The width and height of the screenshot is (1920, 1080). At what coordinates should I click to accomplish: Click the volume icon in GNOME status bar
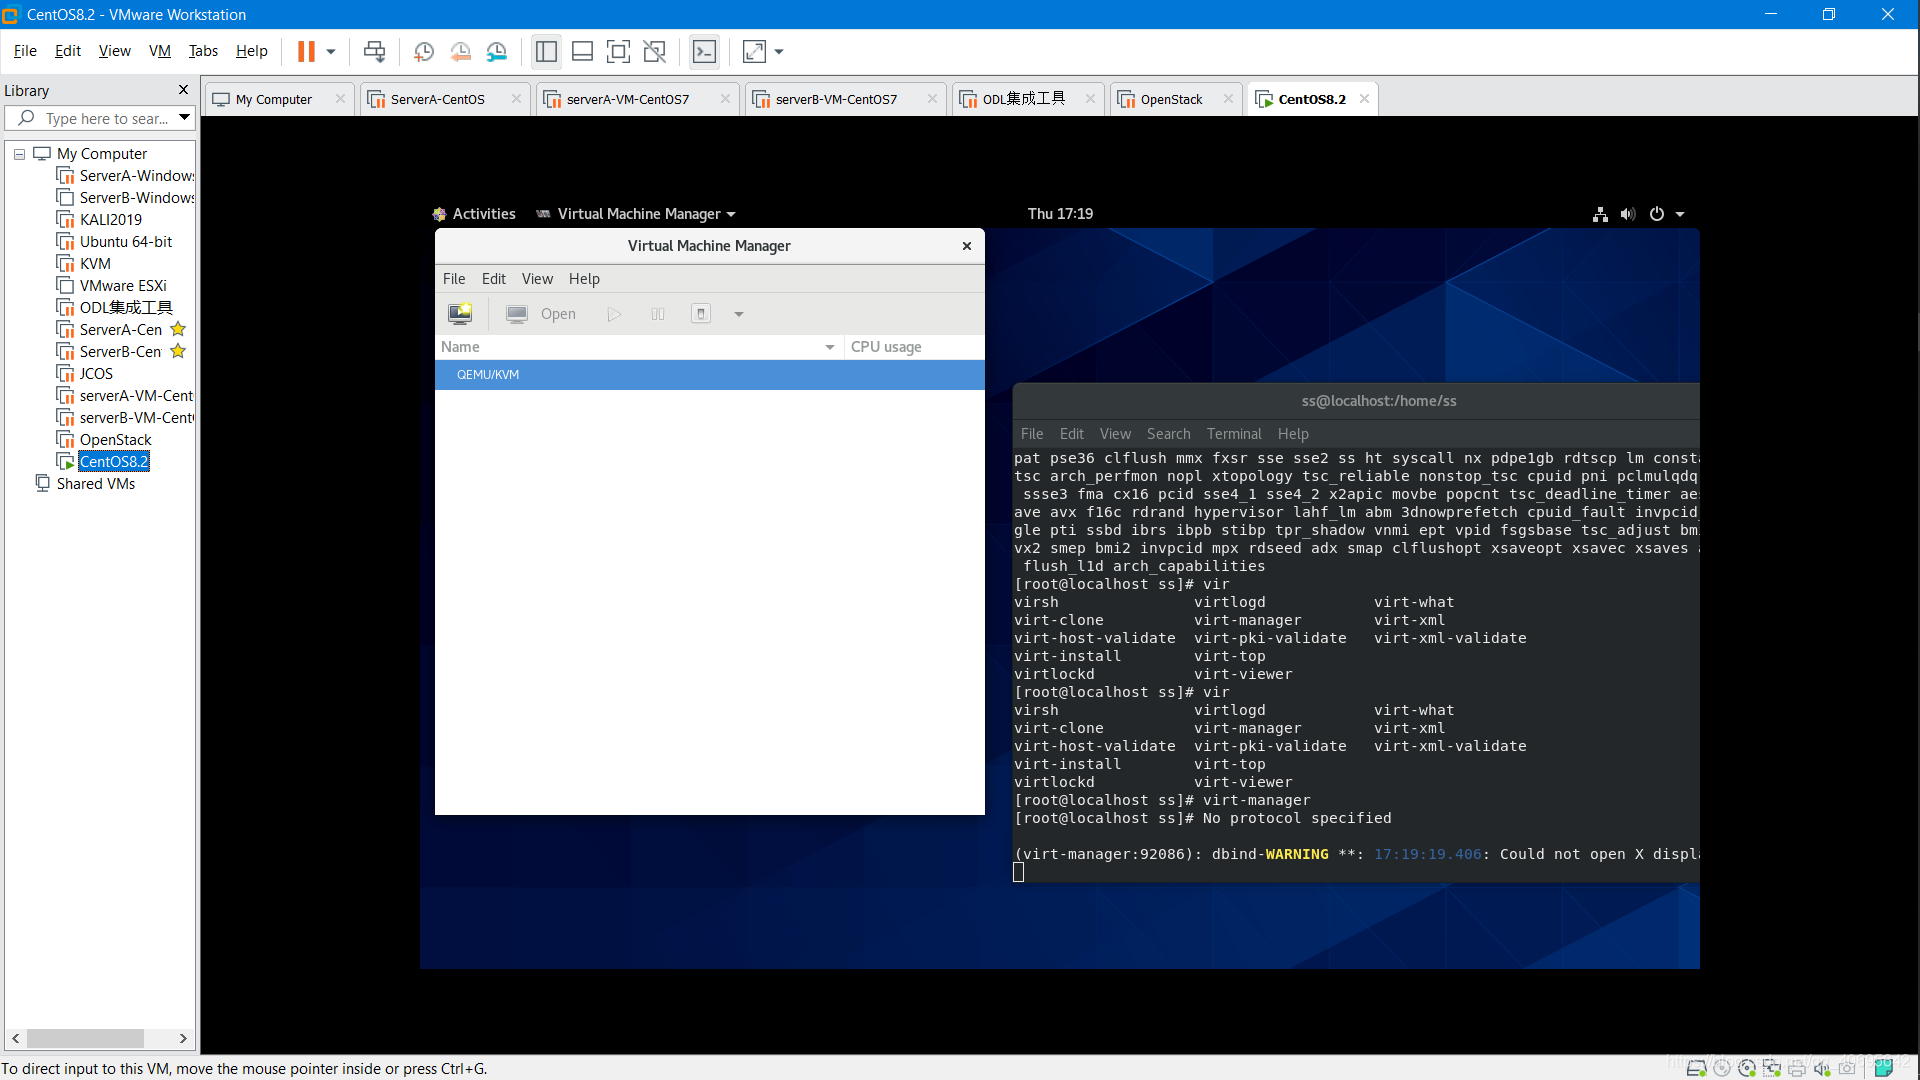point(1627,214)
